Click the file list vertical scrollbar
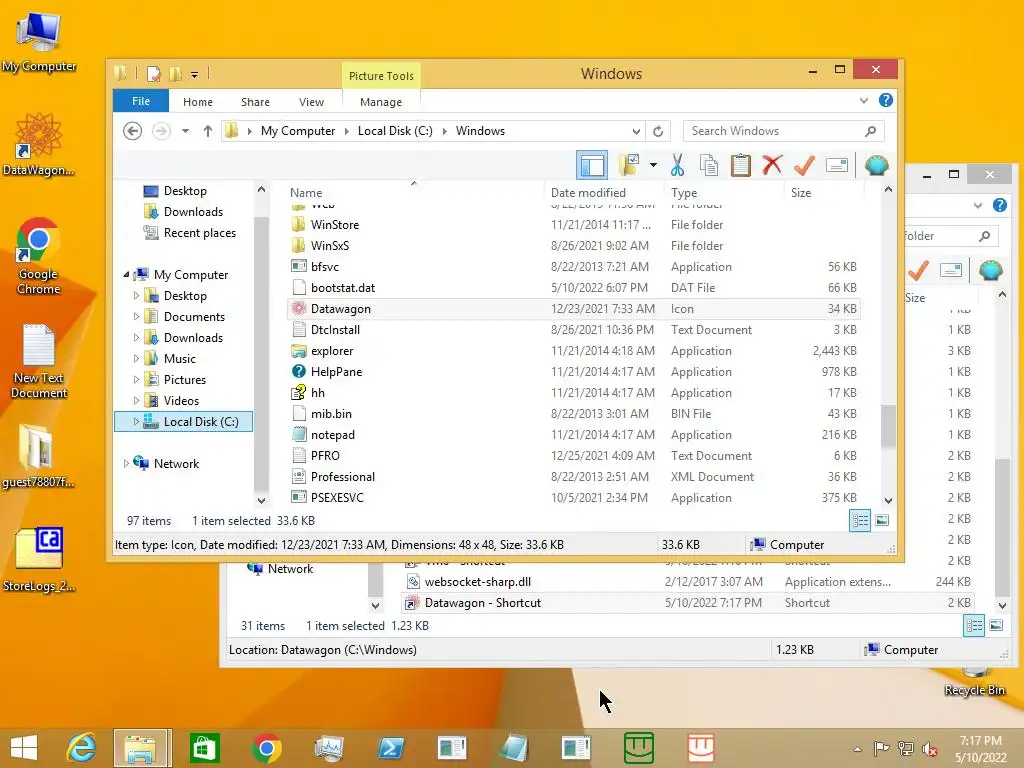This screenshot has width=1024, height=768. click(x=888, y=426)
